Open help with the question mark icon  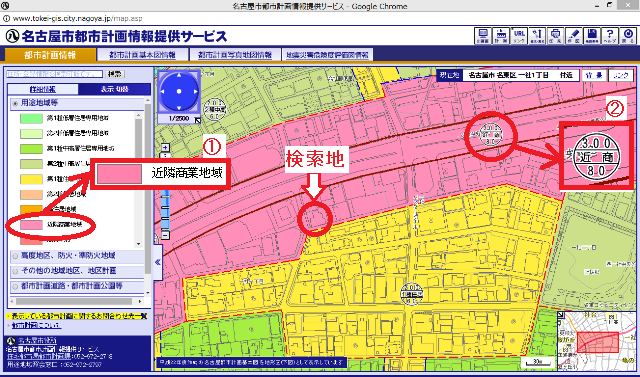click(x=609, y=36)
